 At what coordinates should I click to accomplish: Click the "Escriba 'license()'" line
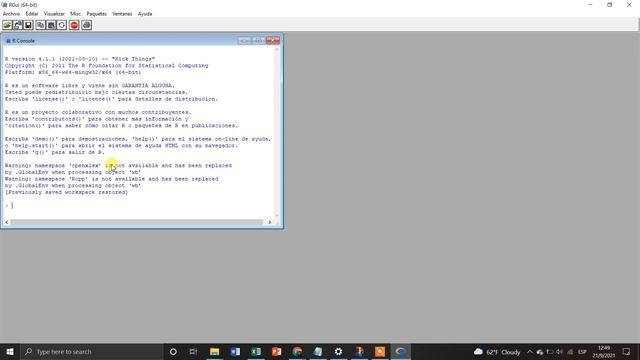coord(111,99)
